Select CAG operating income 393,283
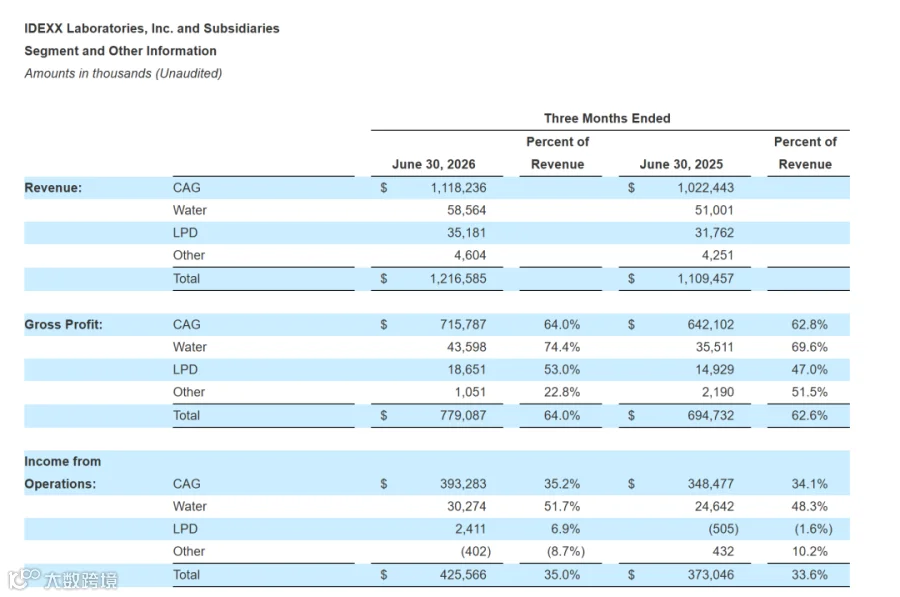The height and width of the screenshot is (597, 900). [463, 484]
